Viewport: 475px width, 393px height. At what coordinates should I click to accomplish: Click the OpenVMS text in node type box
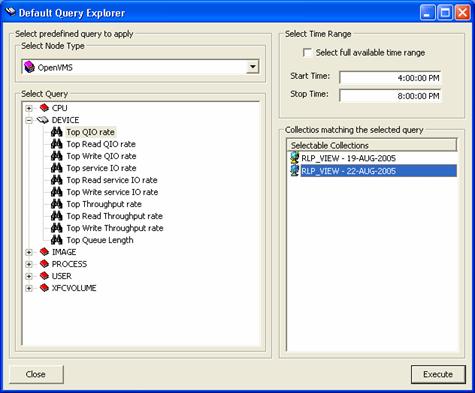coord(55,67)
